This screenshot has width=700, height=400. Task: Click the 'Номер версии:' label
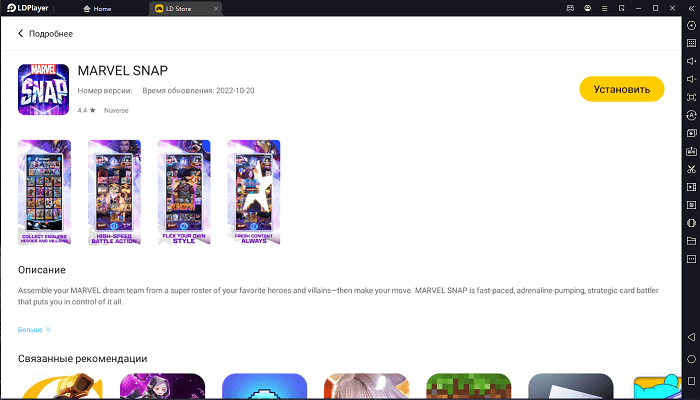(x=105, y=91)
